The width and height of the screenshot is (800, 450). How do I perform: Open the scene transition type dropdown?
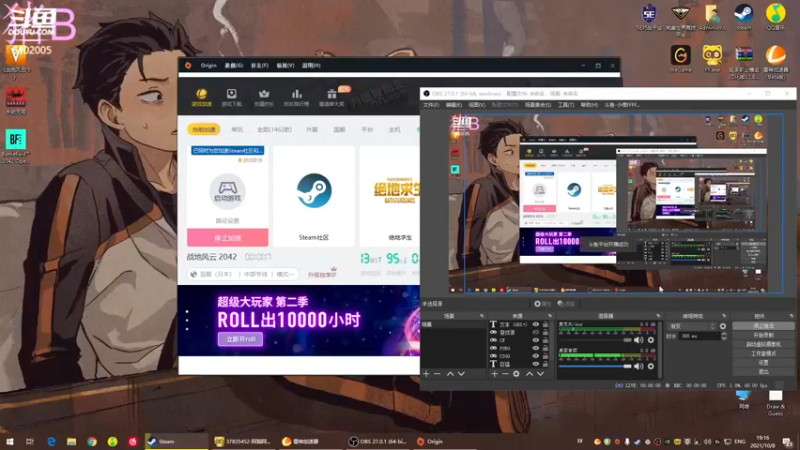click(692, 327)
